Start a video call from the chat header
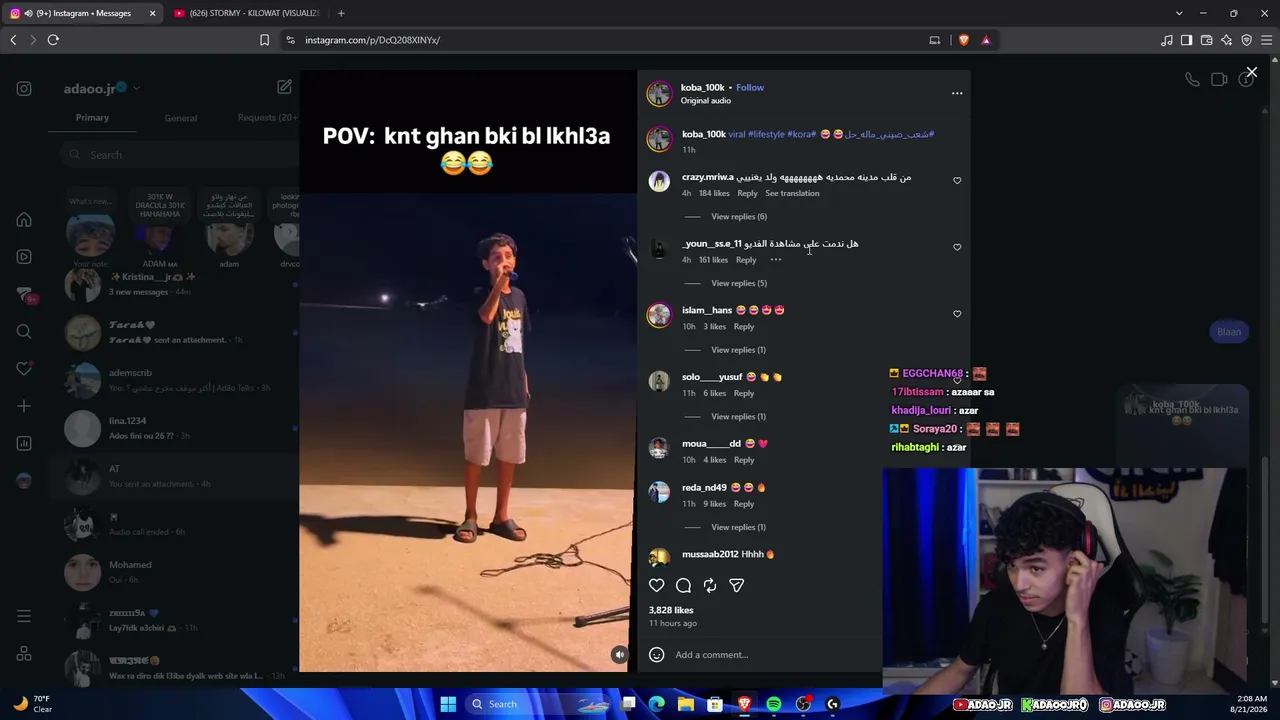The width and height of the screenshot is (1280, 720). (x=1219, y=80)
